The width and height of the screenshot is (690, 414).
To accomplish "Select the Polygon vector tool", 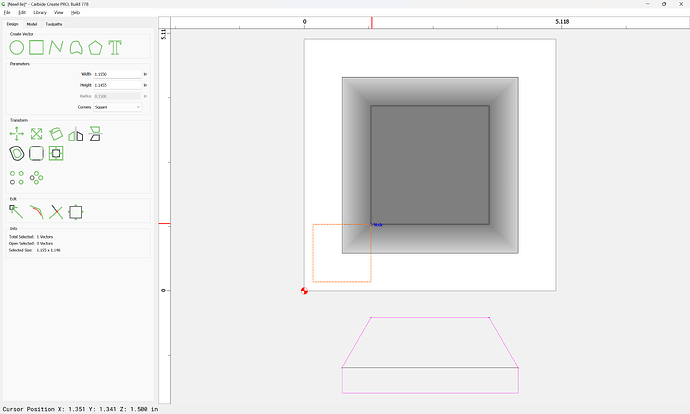I will (95, 48).
